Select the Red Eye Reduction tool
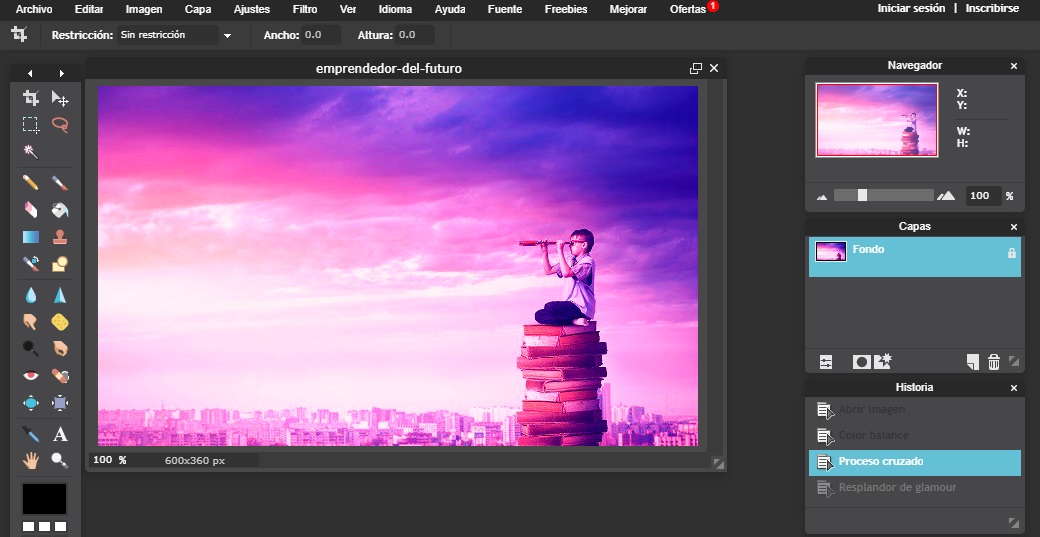1040x537 pixels. pos(31,376)
